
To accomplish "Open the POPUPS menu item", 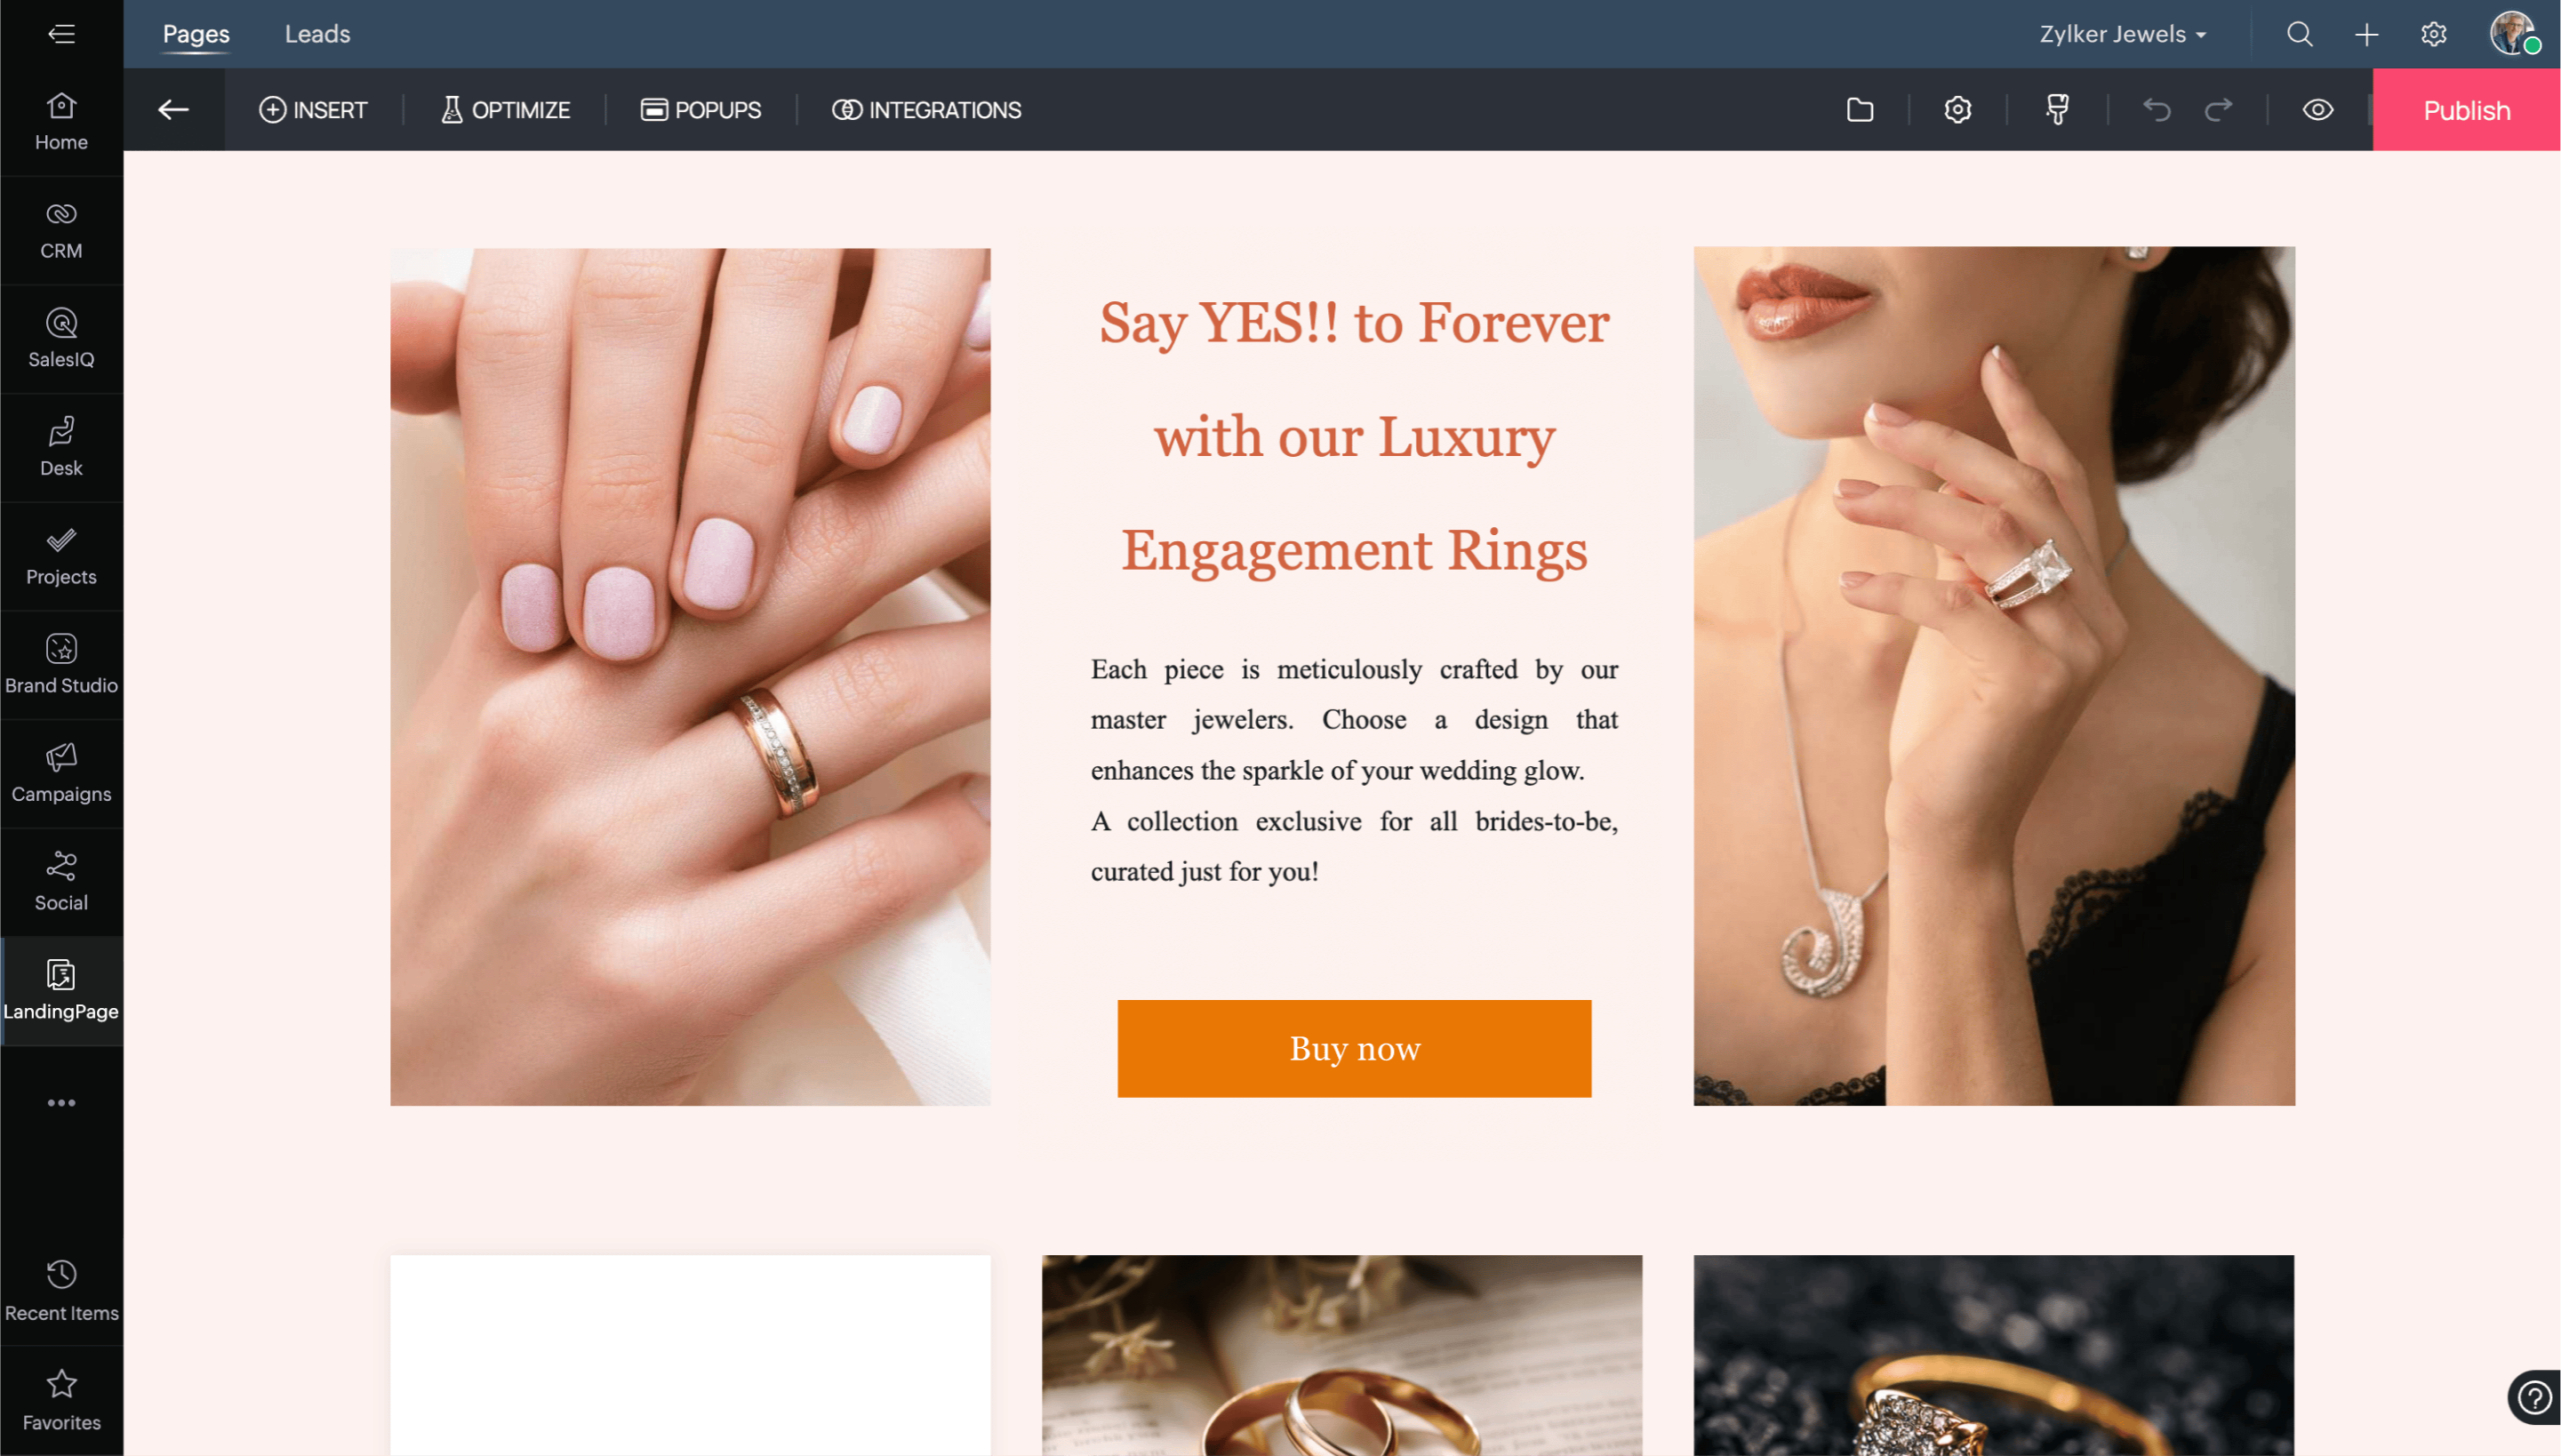I will coord(700,110).
